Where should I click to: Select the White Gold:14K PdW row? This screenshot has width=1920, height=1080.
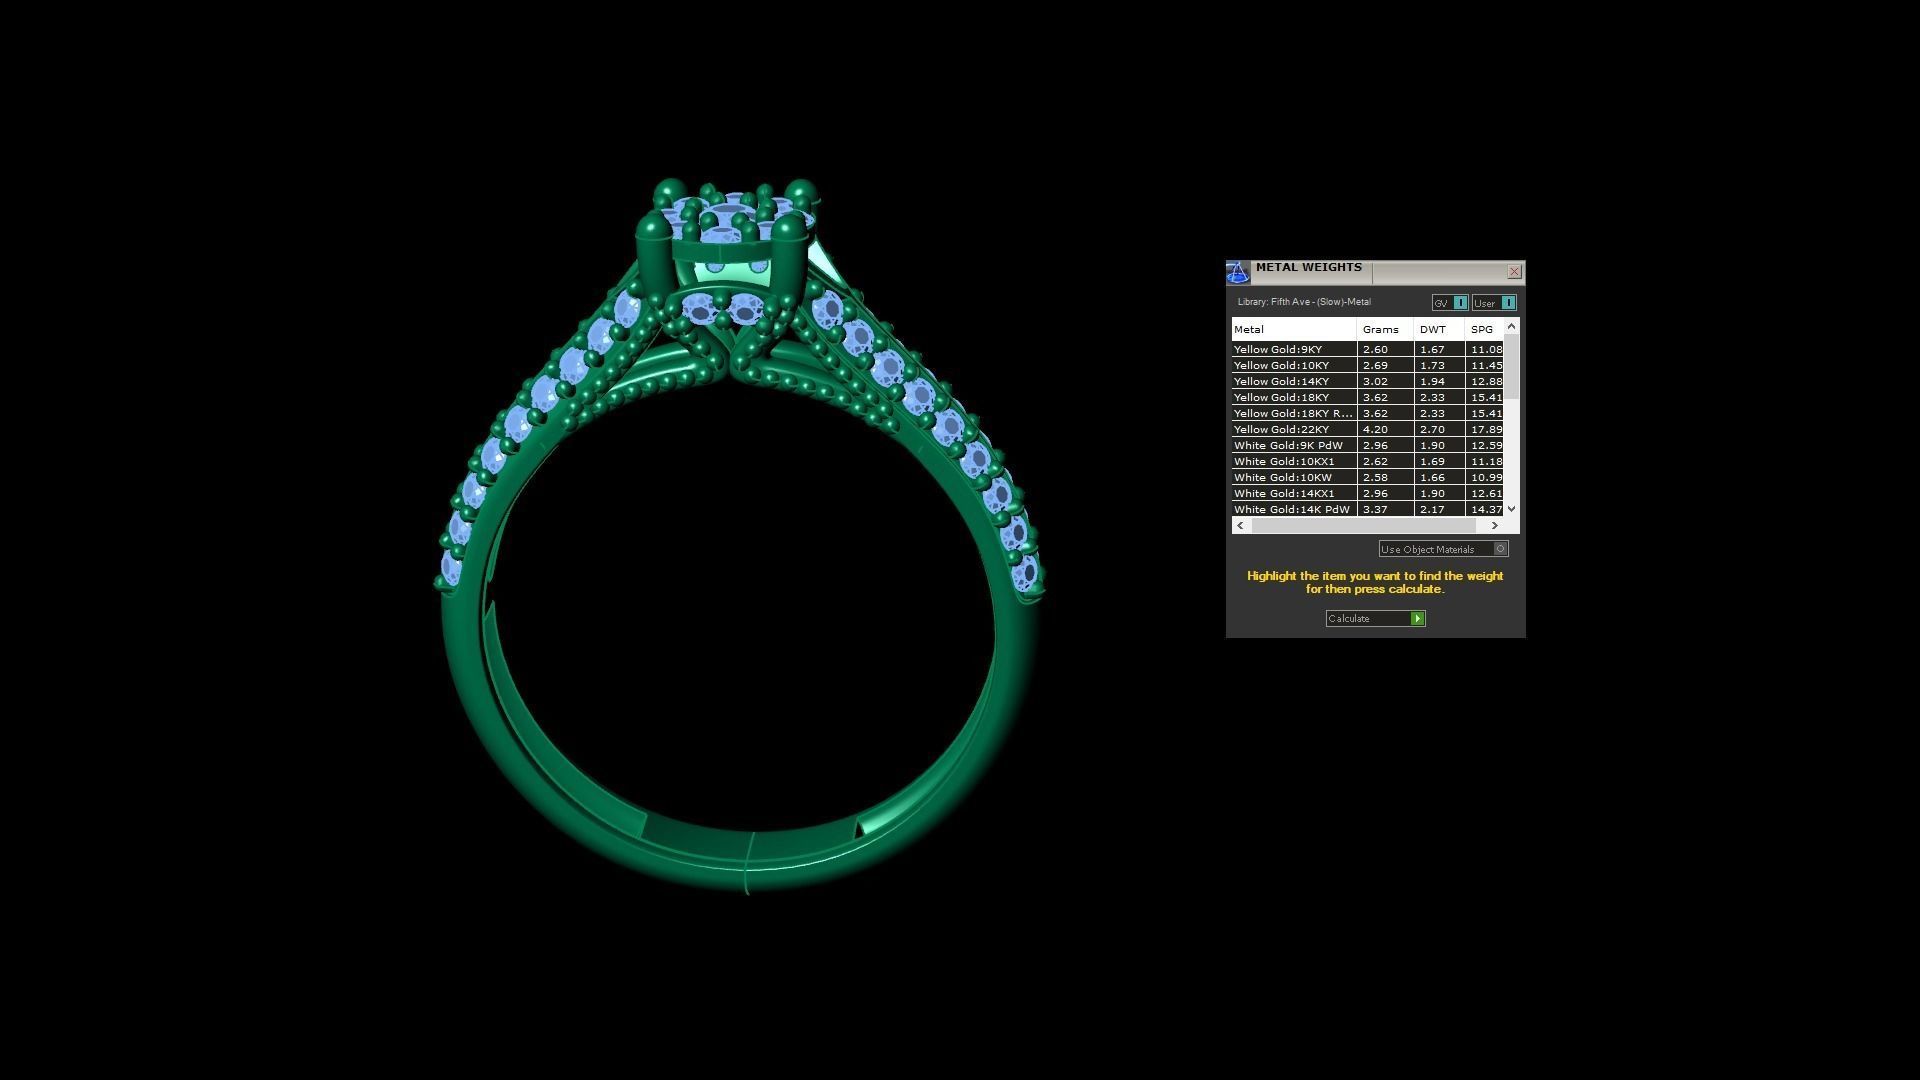click(1367, 509)
